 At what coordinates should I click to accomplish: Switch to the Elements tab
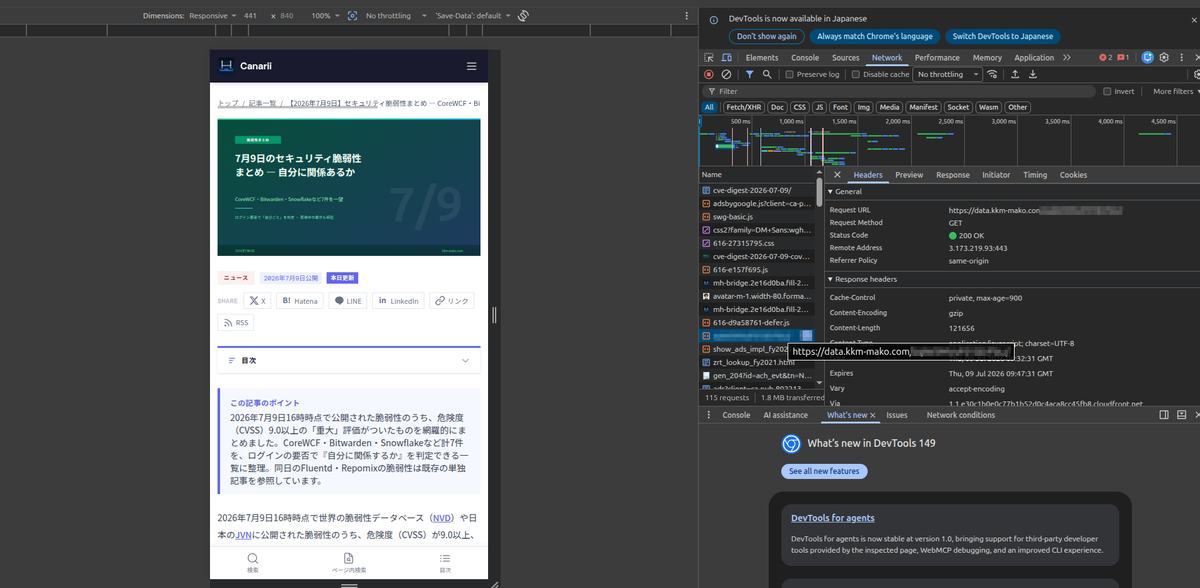[762, 58]
